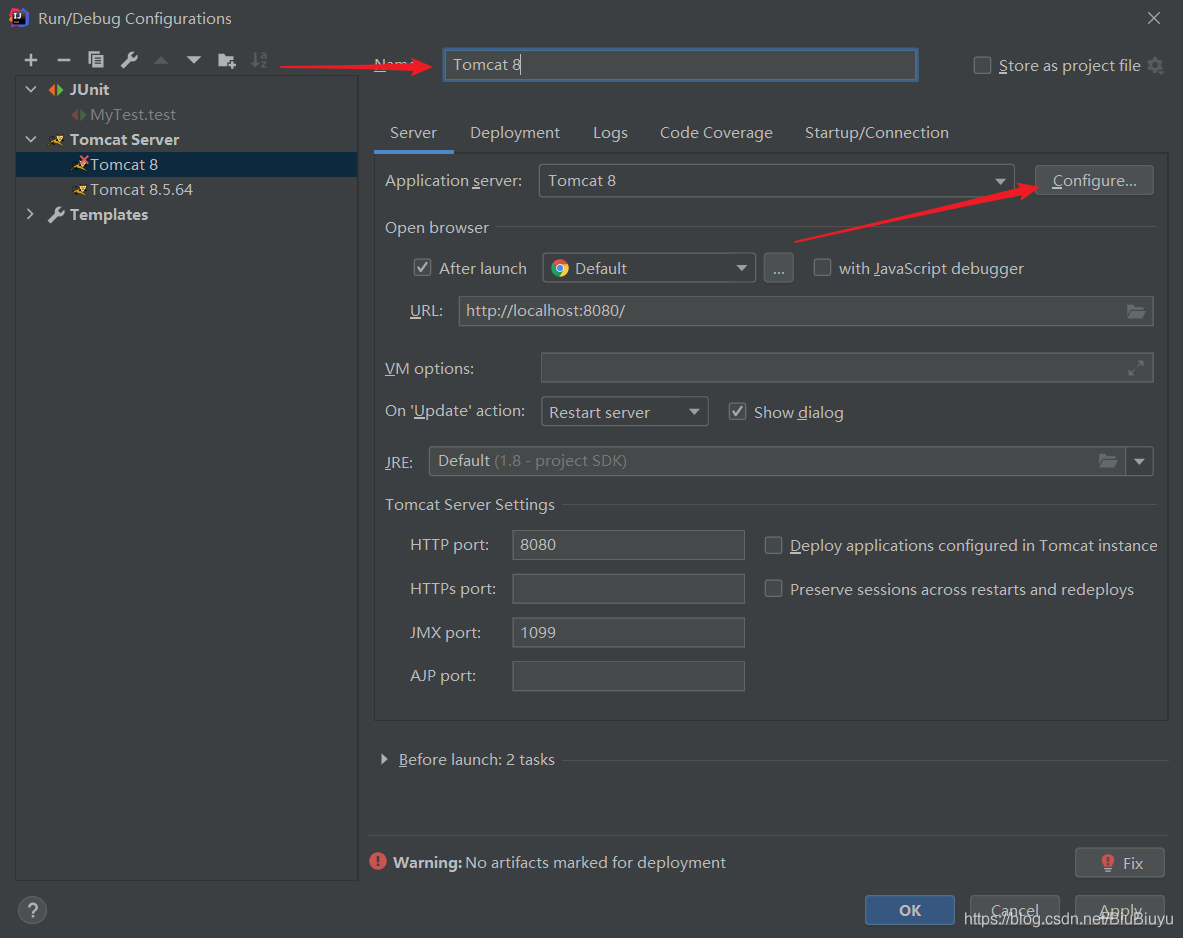Switch to the Server tab

click(x=413, y=133)
